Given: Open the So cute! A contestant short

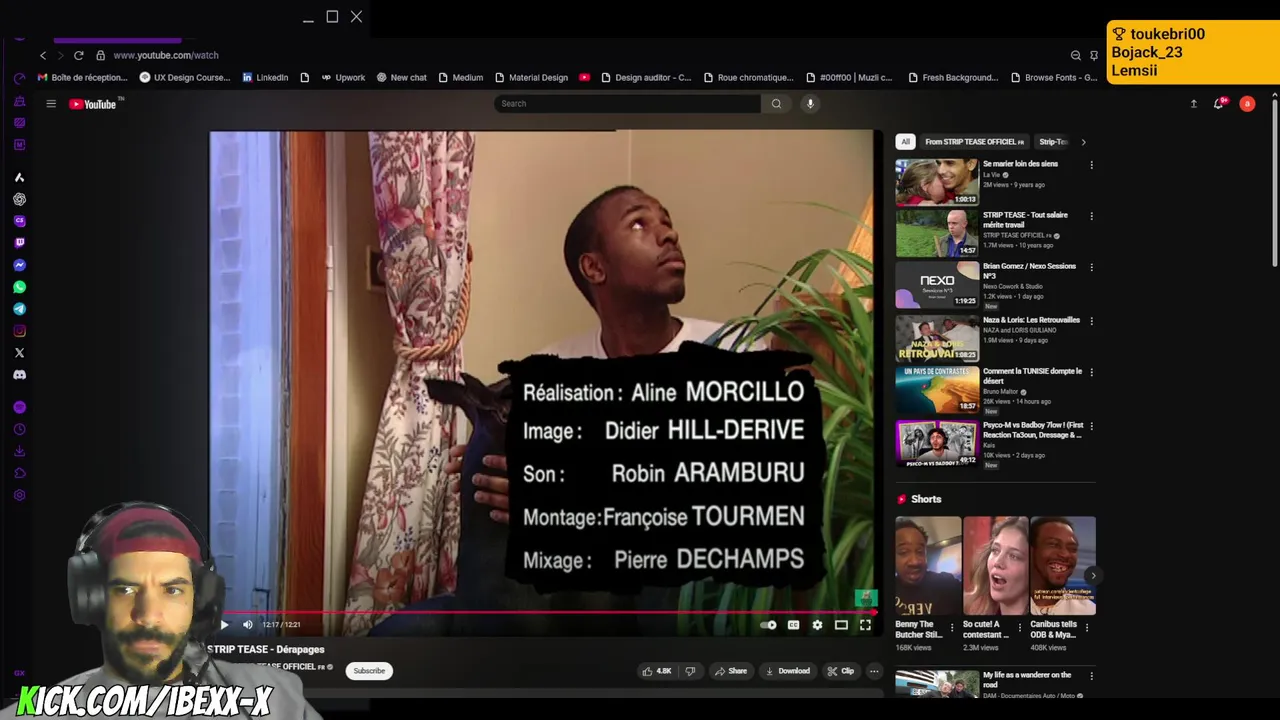Looking at the screenshot, I should point(995,565).
